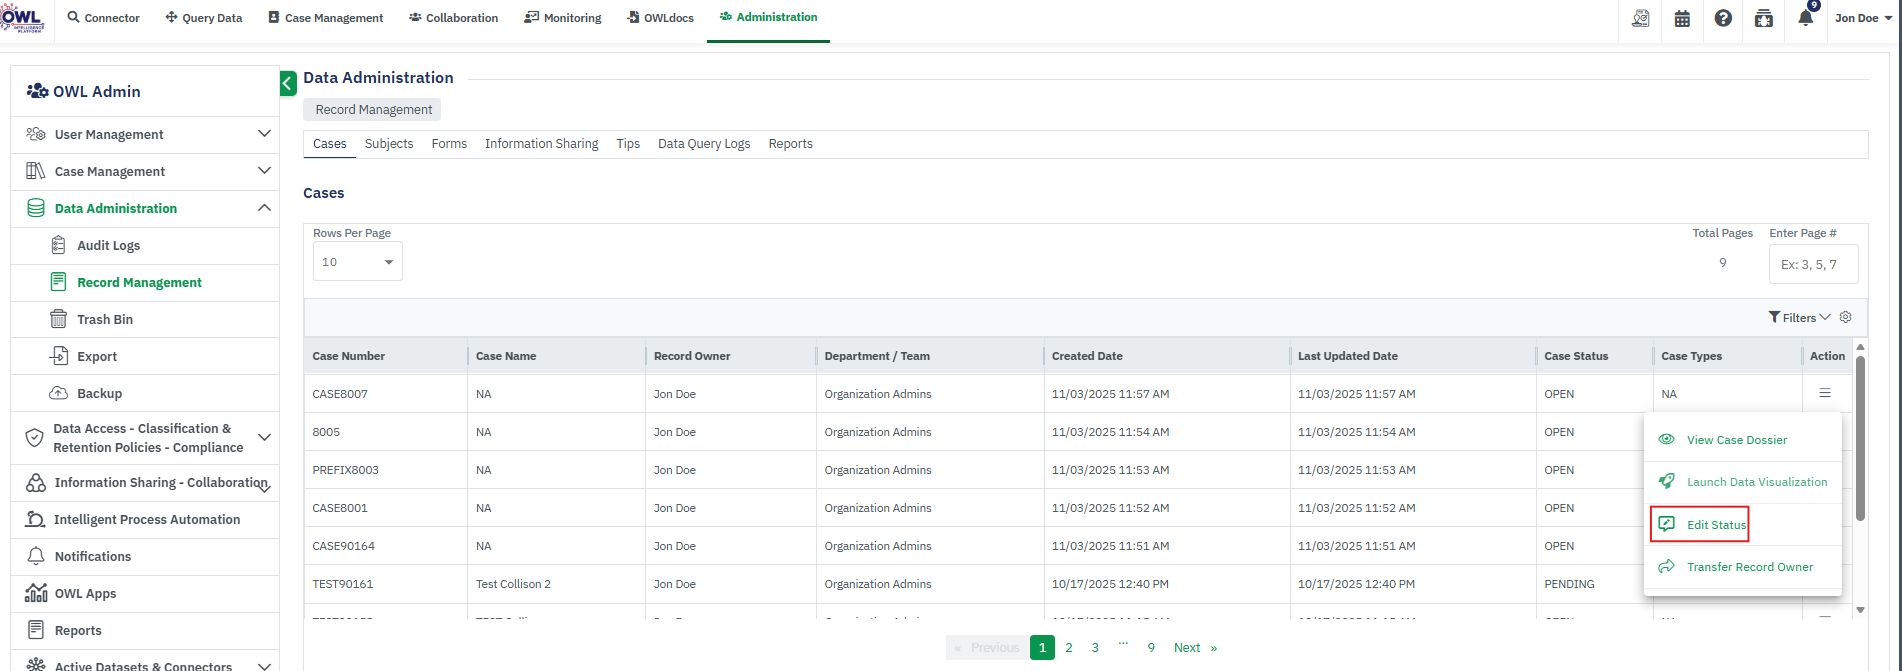This screenshot has height=671, width=1902.
Task: Open Trash Bin in sidebar
Action: (x=105, y=319)
